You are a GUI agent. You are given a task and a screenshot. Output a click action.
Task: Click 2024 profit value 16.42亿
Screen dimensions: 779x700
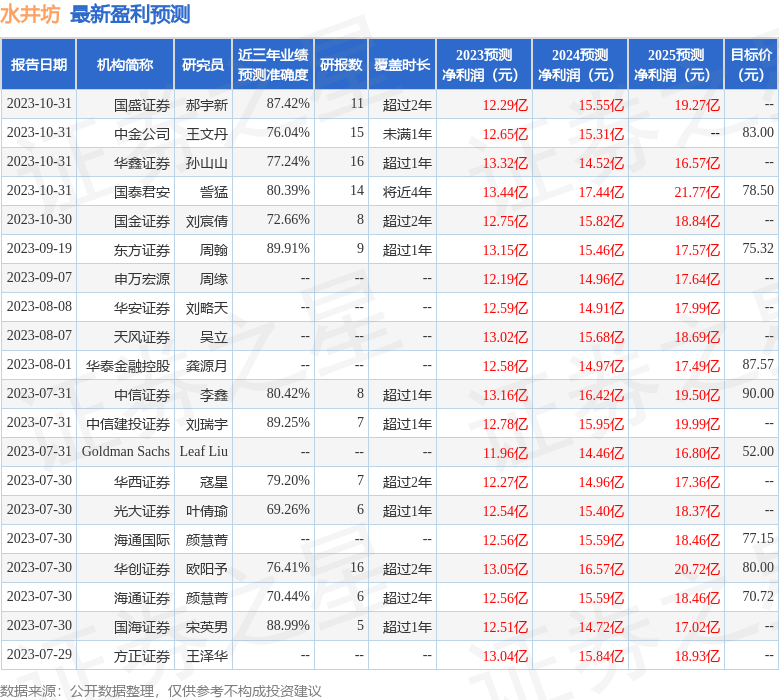601,395
